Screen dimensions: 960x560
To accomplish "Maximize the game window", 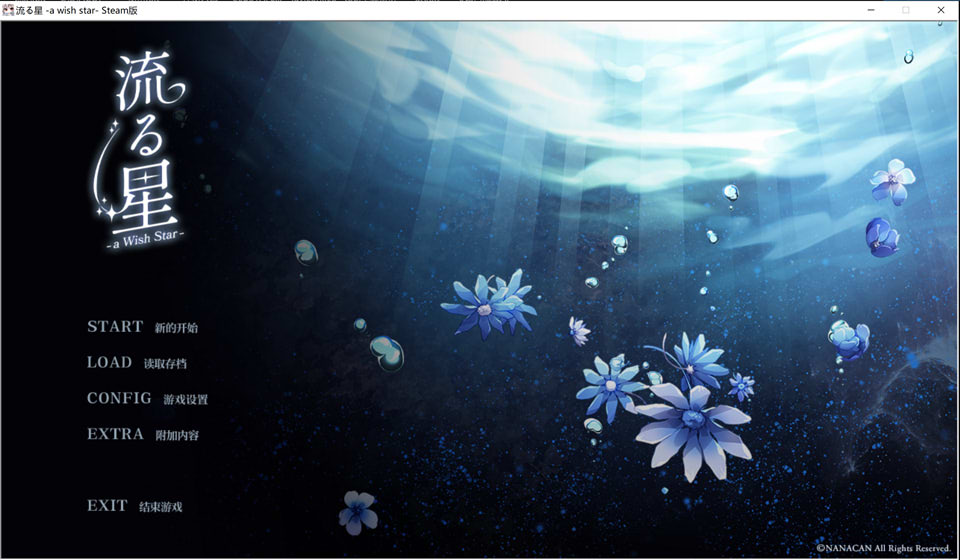I will point(906,10).
